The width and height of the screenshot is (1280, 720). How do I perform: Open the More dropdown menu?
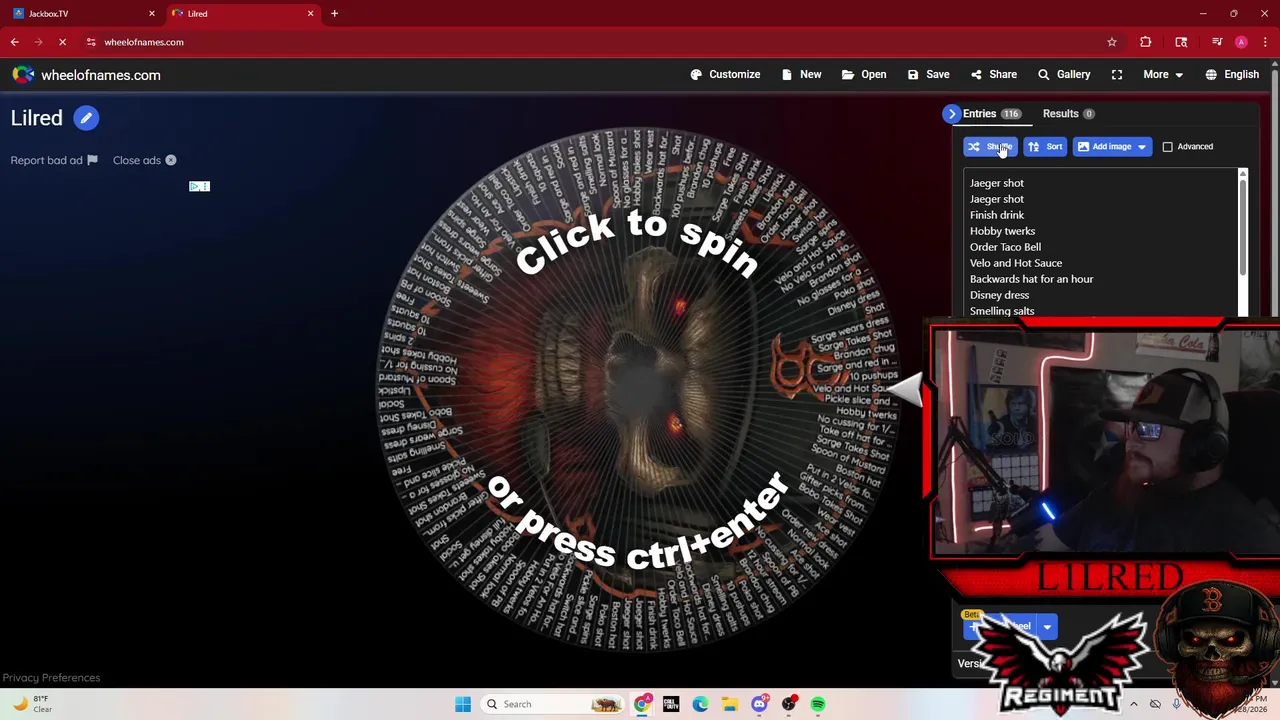coord(1163,74)
